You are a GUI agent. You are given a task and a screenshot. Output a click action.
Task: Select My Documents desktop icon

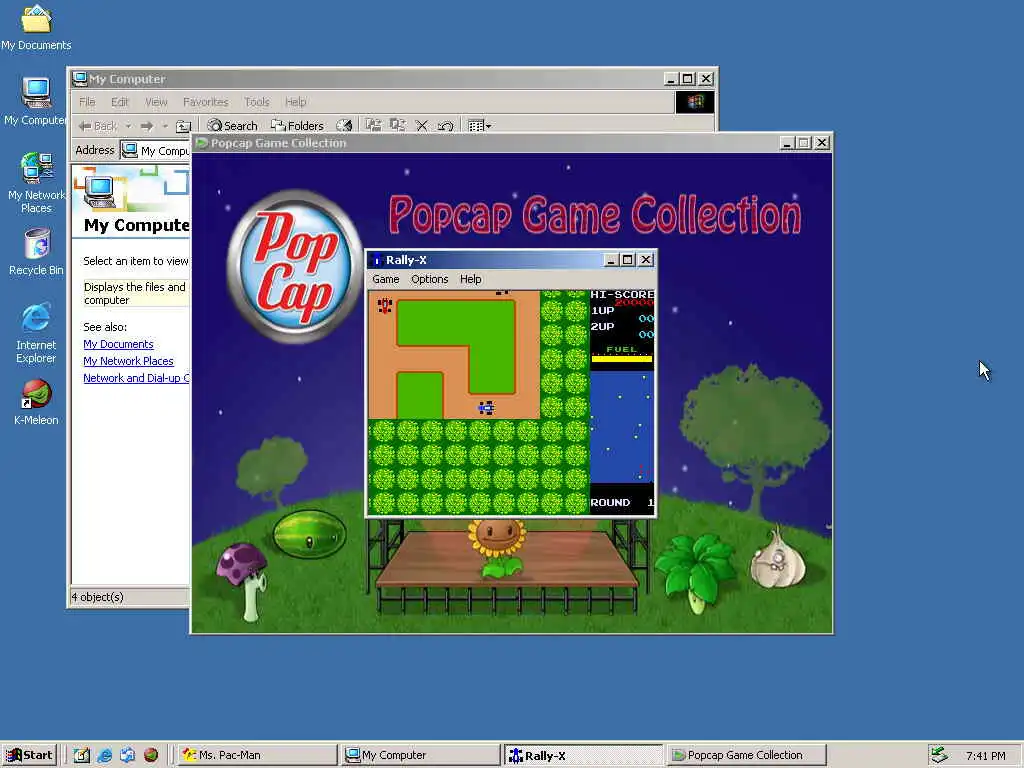[36, 28]
